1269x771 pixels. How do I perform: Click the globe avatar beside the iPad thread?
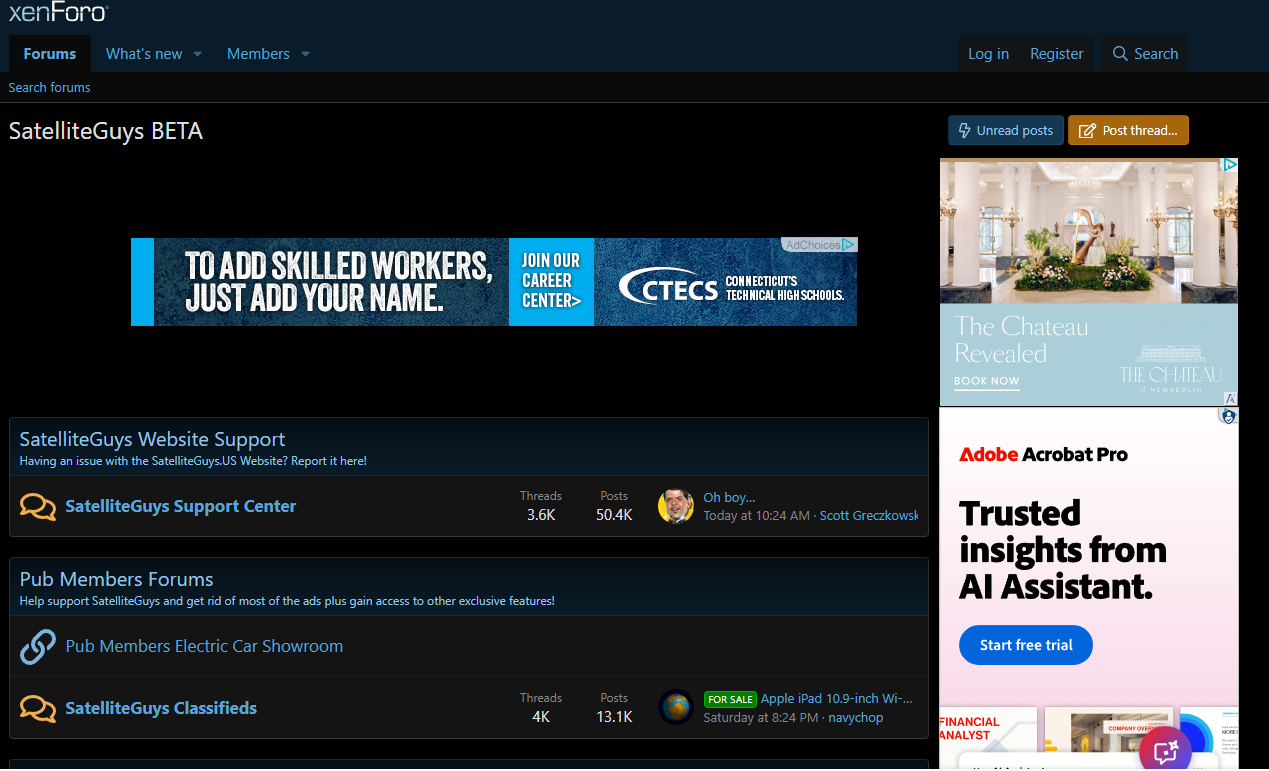pyautogui.click(x=676, y=708)
